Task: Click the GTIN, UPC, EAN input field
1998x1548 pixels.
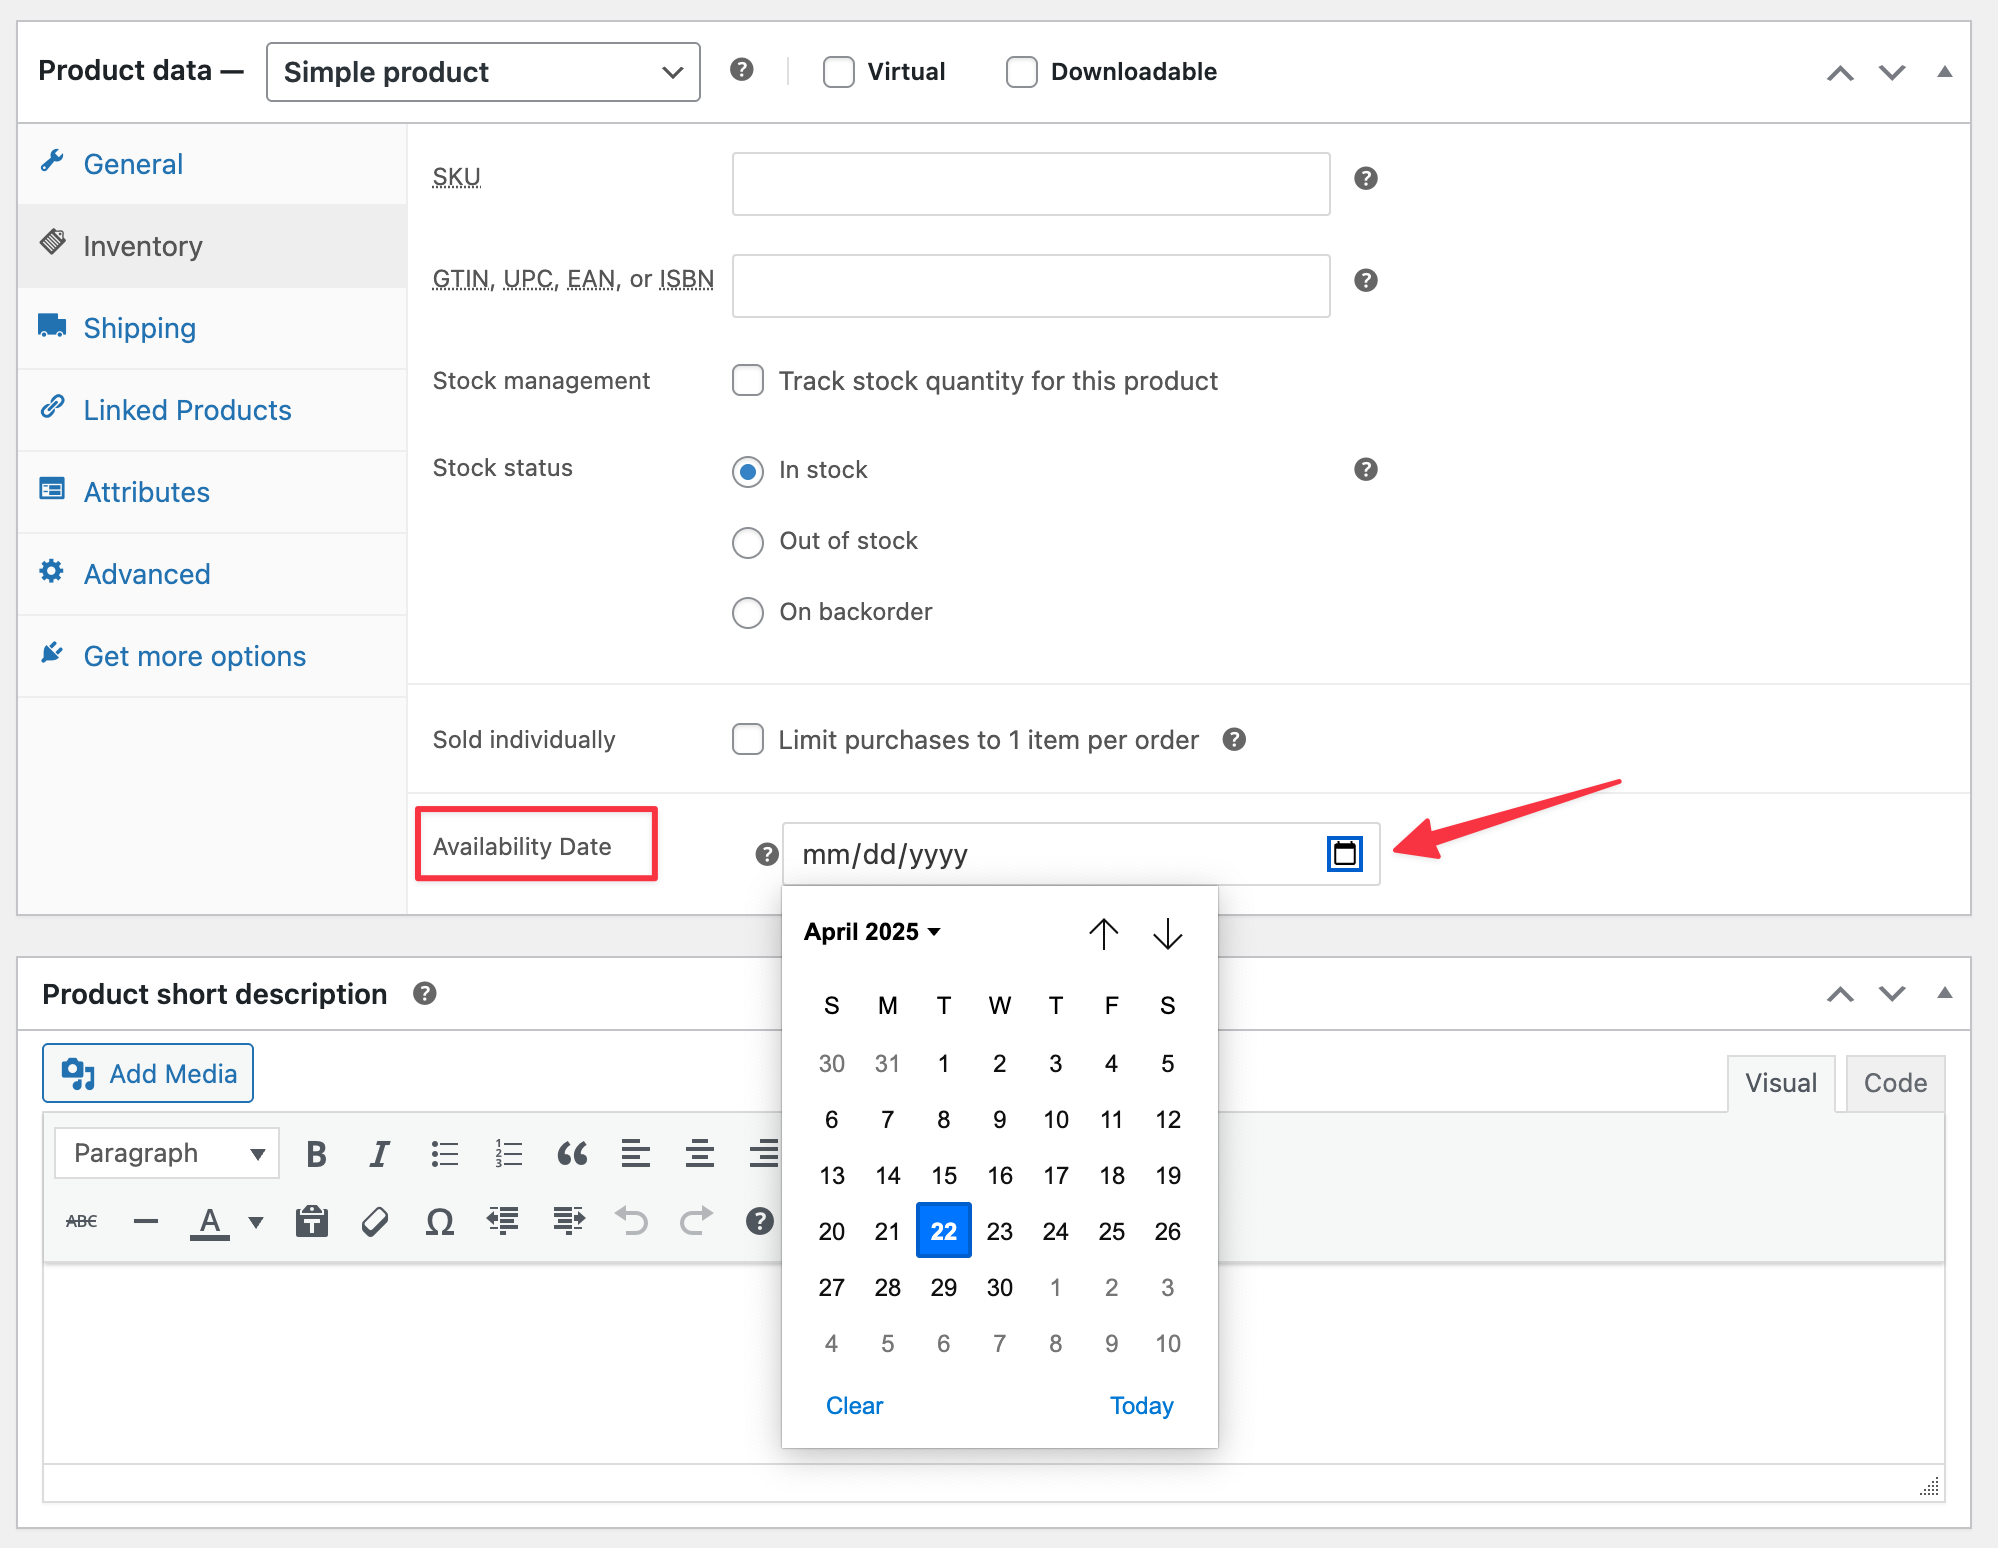Action: pyautogui.click(x=1031, y=285)
